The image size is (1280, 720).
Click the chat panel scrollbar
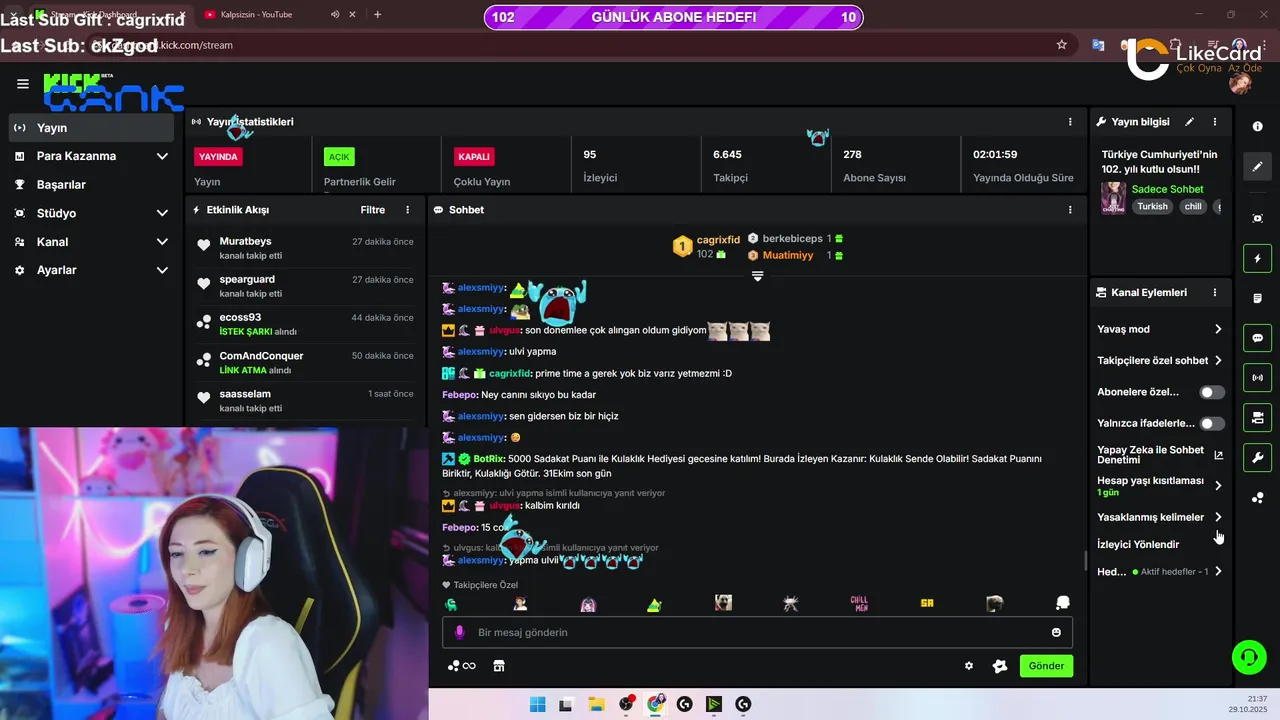tap(1085, 561)
